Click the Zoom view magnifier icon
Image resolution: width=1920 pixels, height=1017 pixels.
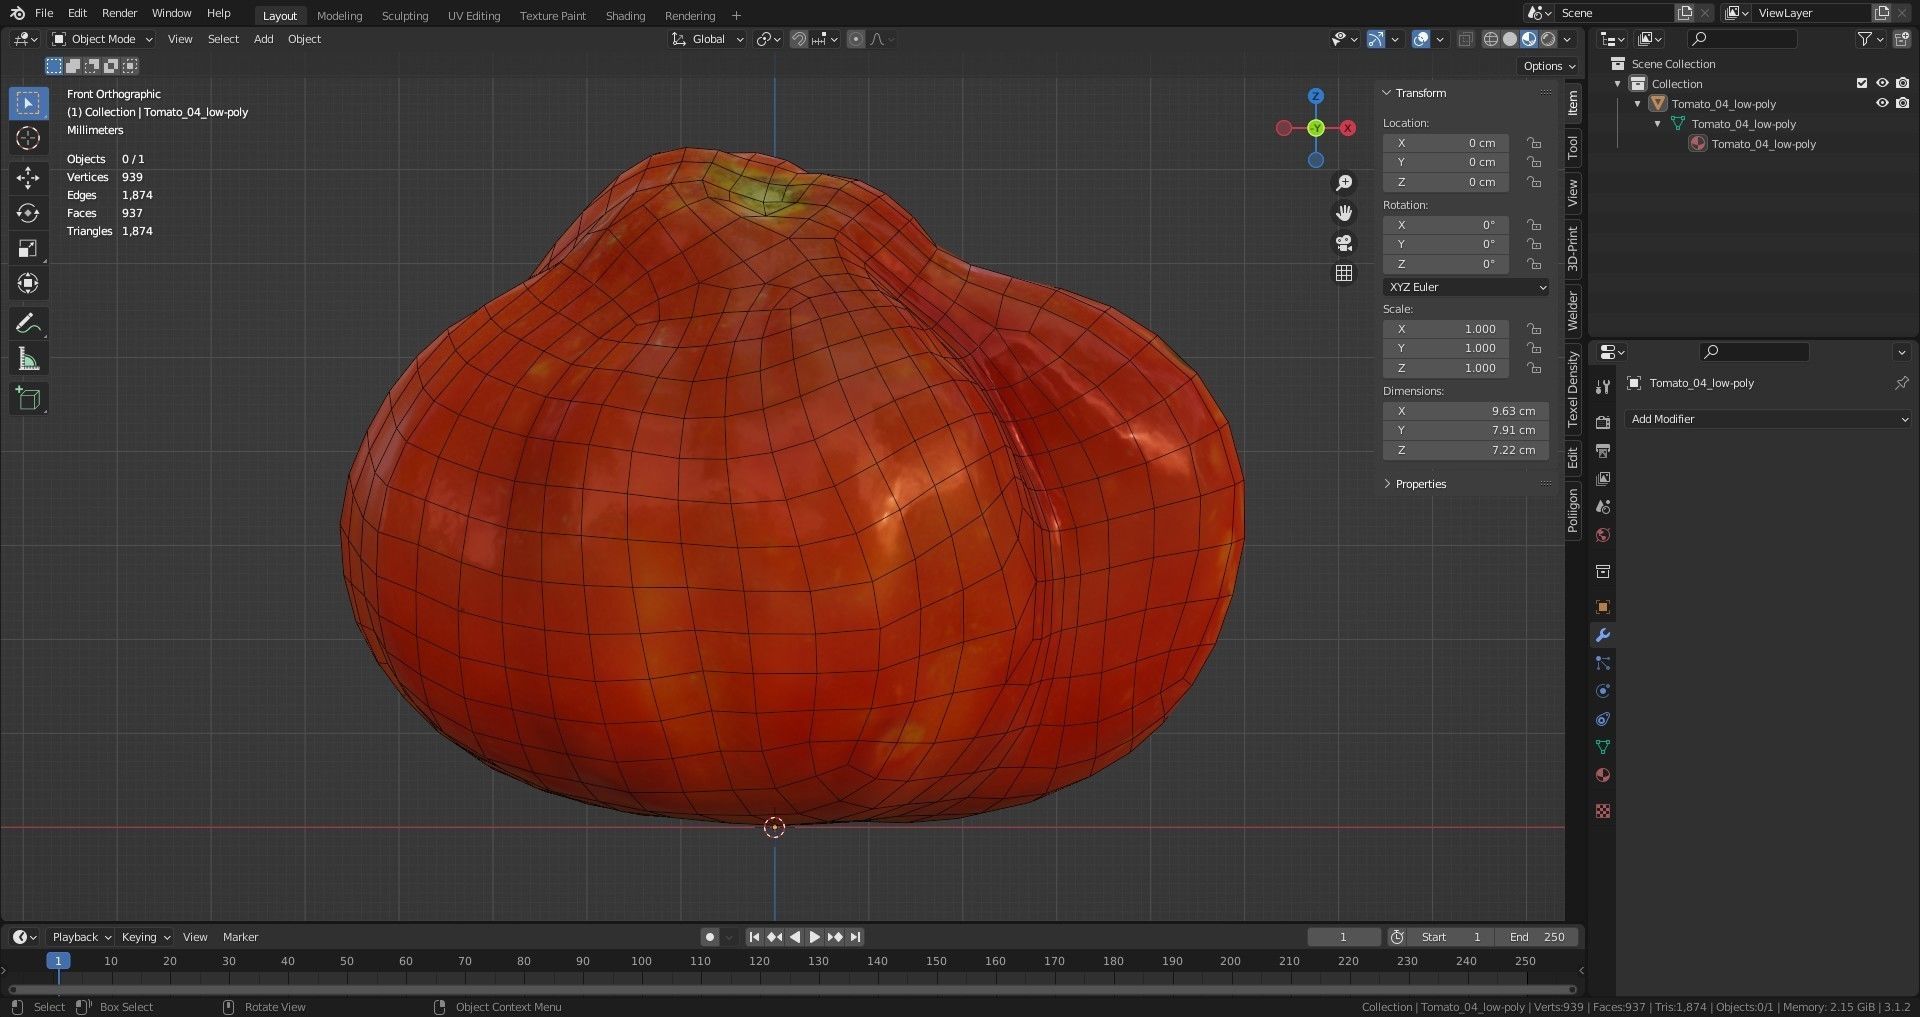pos(1344,183)
